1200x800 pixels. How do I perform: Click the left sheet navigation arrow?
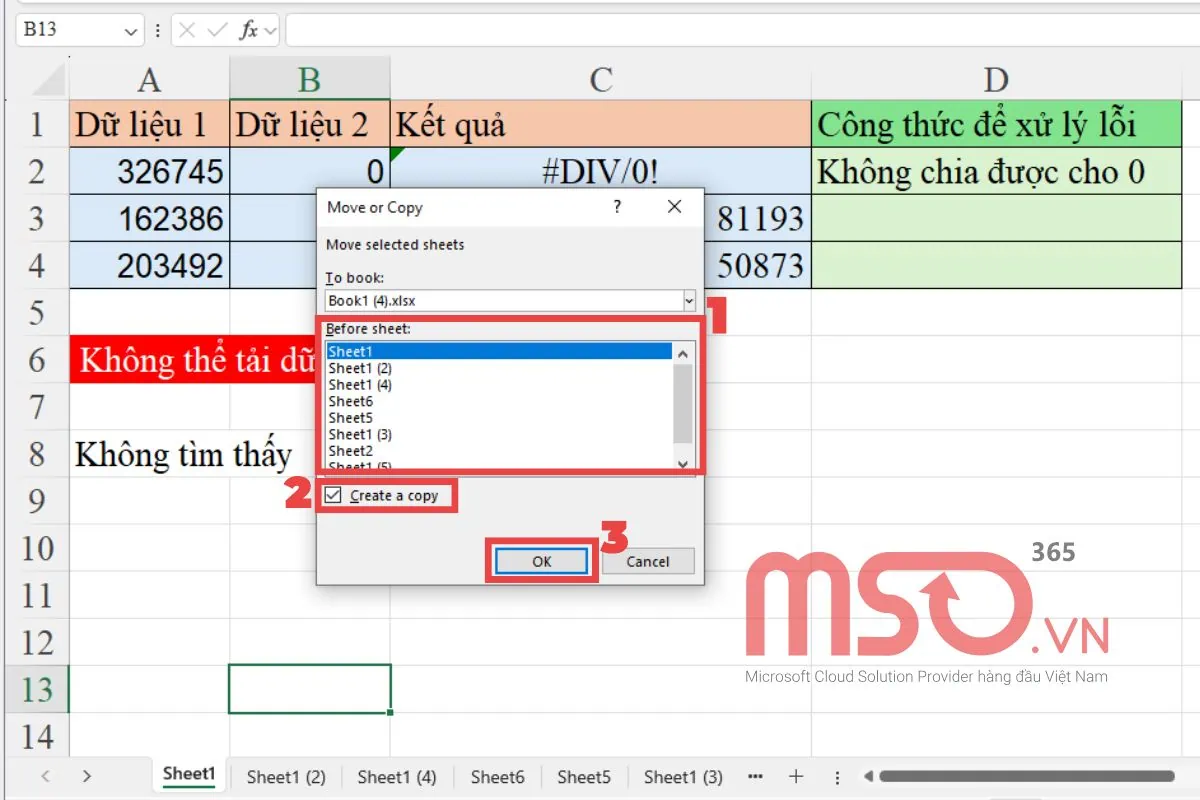click(46, 776)
